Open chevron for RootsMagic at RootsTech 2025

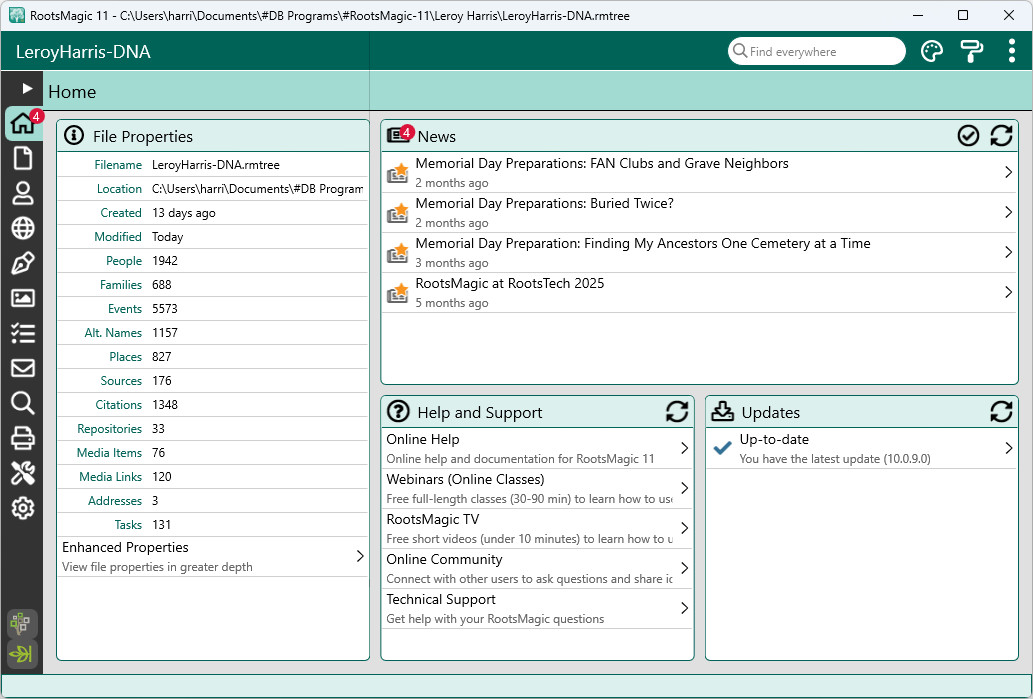coord(1009,292)
